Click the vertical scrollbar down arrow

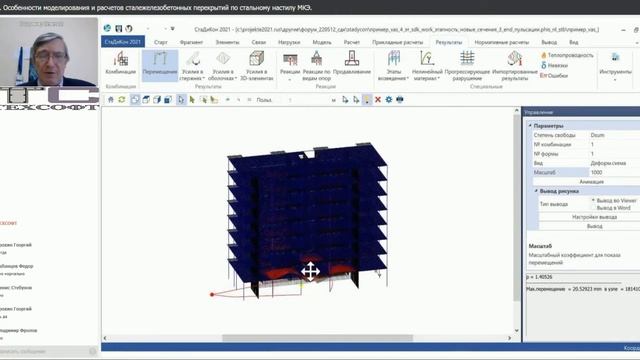(516, 331)
